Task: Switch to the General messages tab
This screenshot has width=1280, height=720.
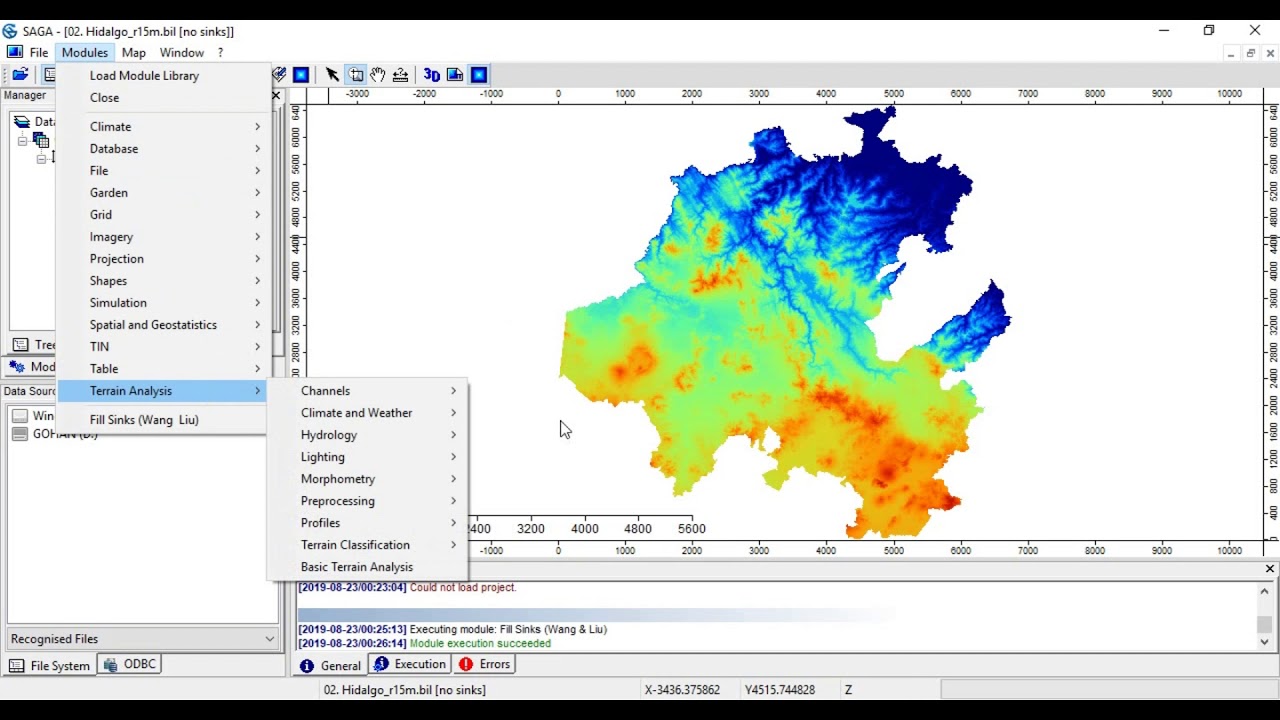Action: point(330,665)
